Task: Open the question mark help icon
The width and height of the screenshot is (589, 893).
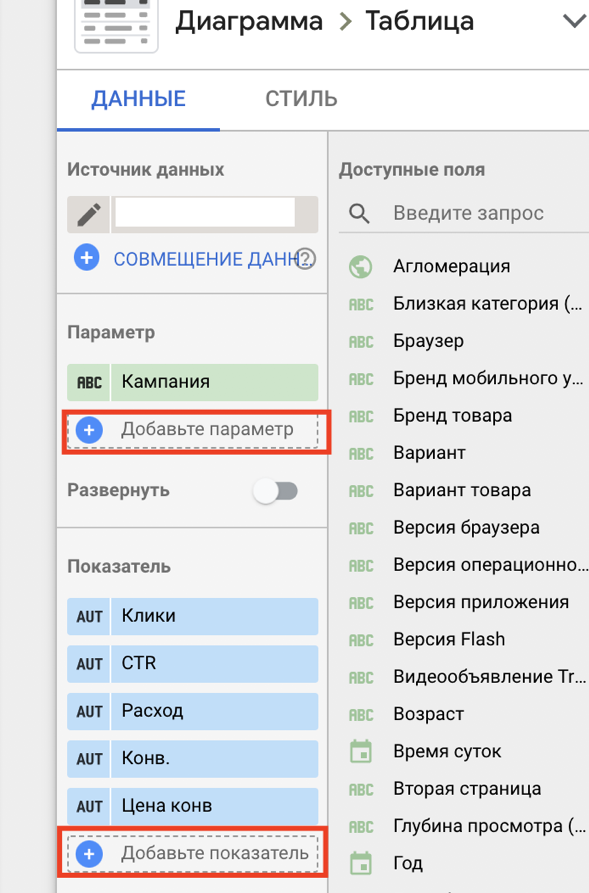Action: click(x=305, y=259)
